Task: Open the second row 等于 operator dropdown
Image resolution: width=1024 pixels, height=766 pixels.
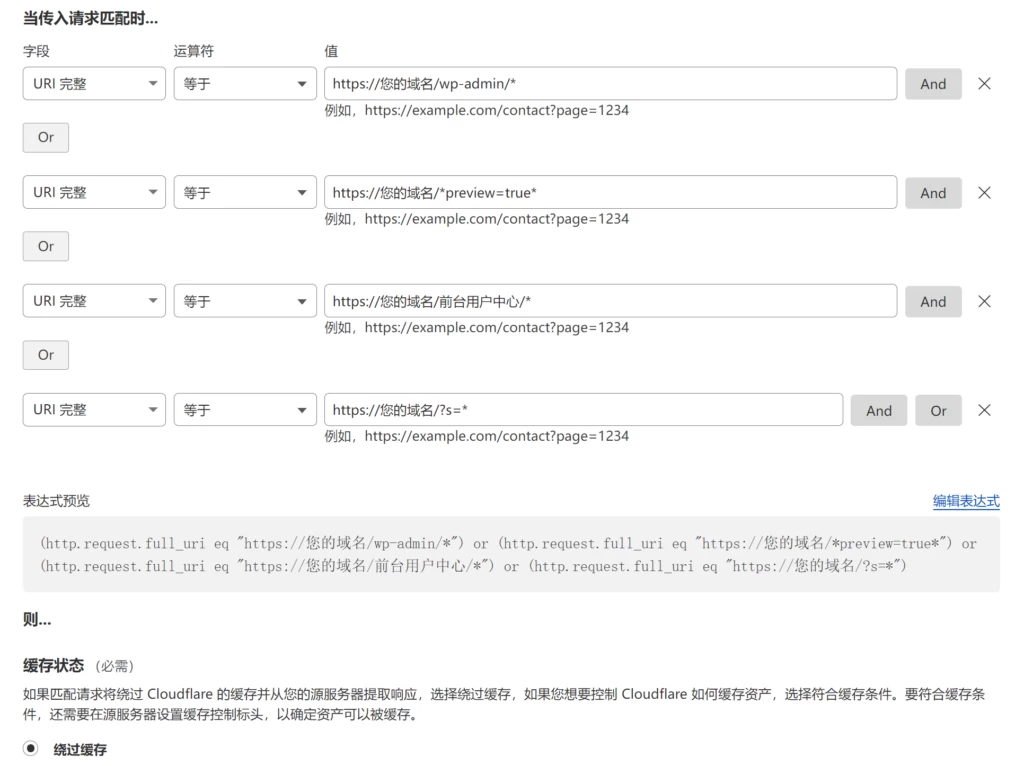Action: [x=244, y=192]
